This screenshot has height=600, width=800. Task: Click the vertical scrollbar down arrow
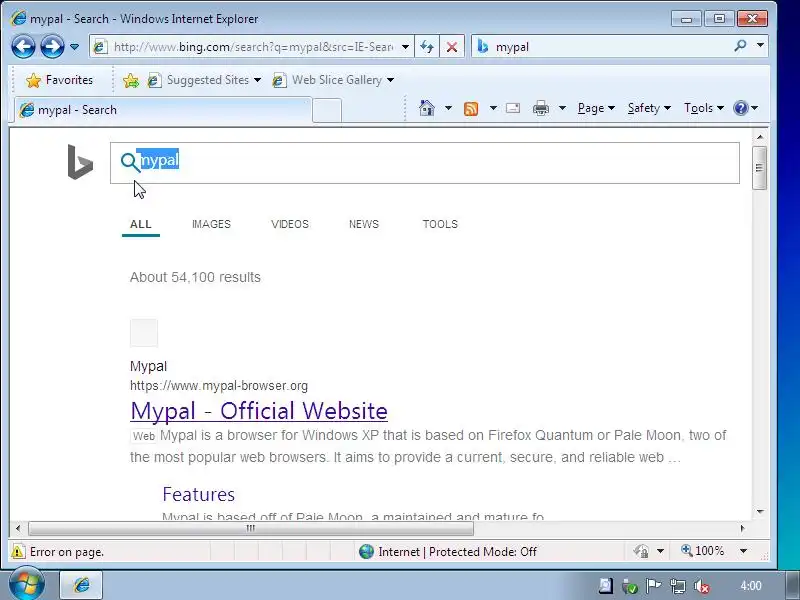[760, 512]
